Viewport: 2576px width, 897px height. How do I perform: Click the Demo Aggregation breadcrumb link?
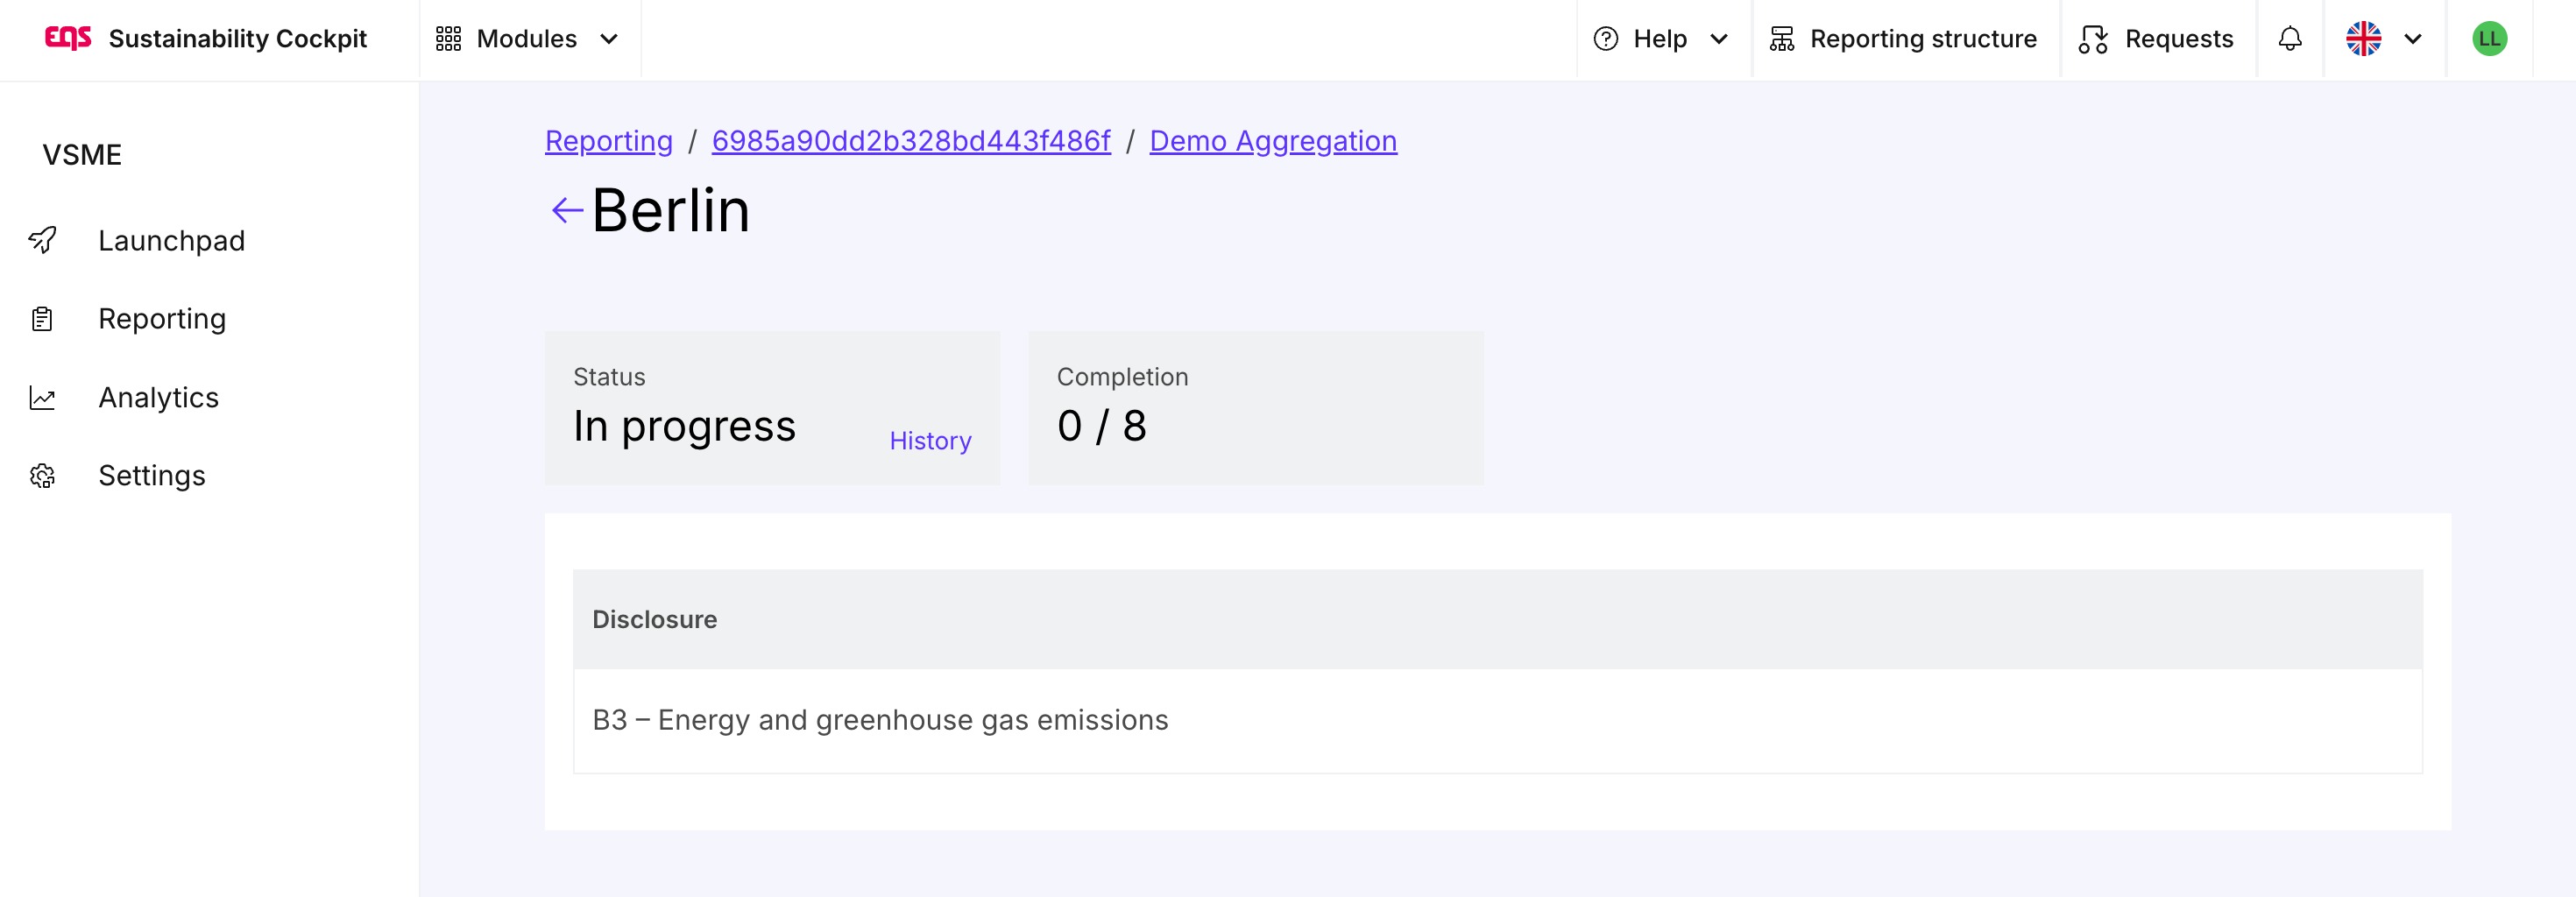pos(1272,141)
